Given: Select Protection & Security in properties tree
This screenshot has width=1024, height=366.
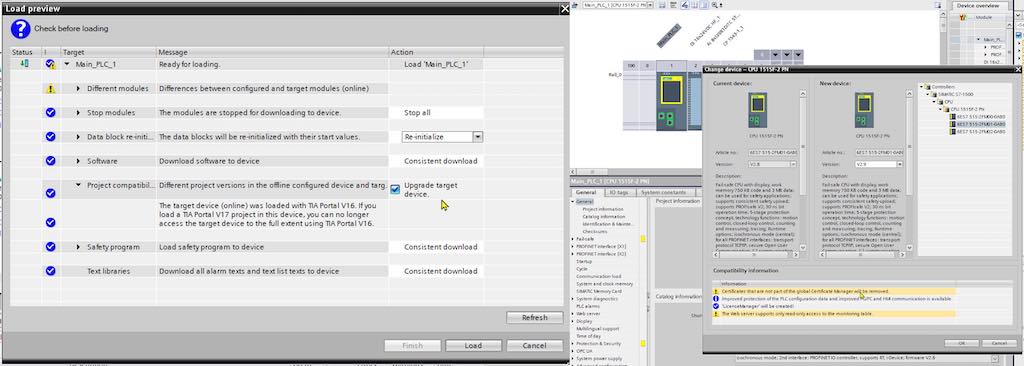Looking at the screenshot, I should pos(598,343).
